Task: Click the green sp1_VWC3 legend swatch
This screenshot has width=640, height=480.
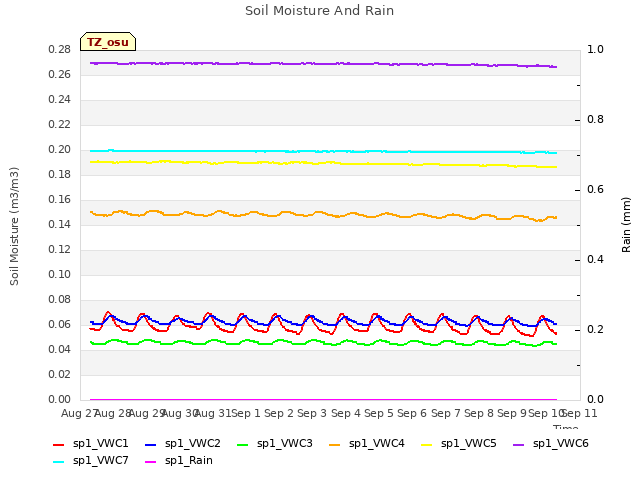Action: (243, 444)
